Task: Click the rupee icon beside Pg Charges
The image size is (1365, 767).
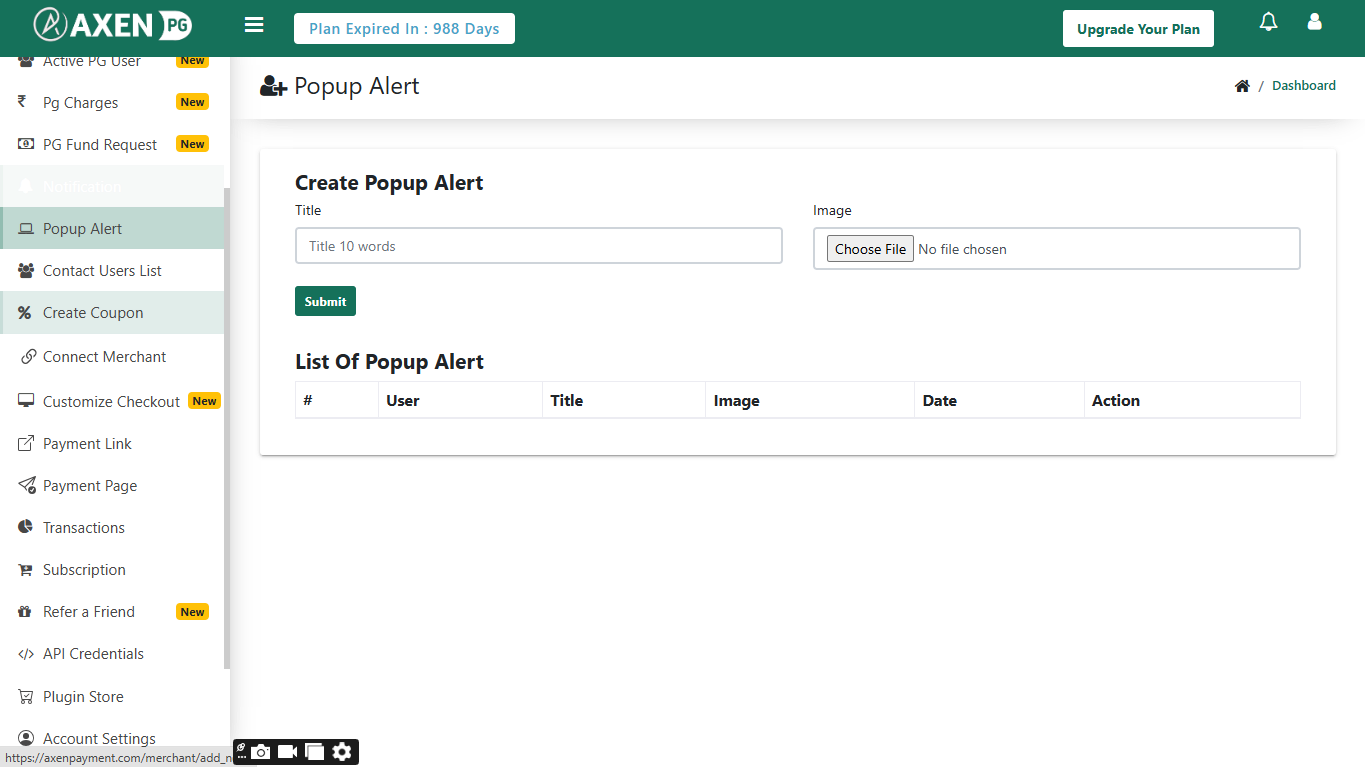Action: (22, 102)
